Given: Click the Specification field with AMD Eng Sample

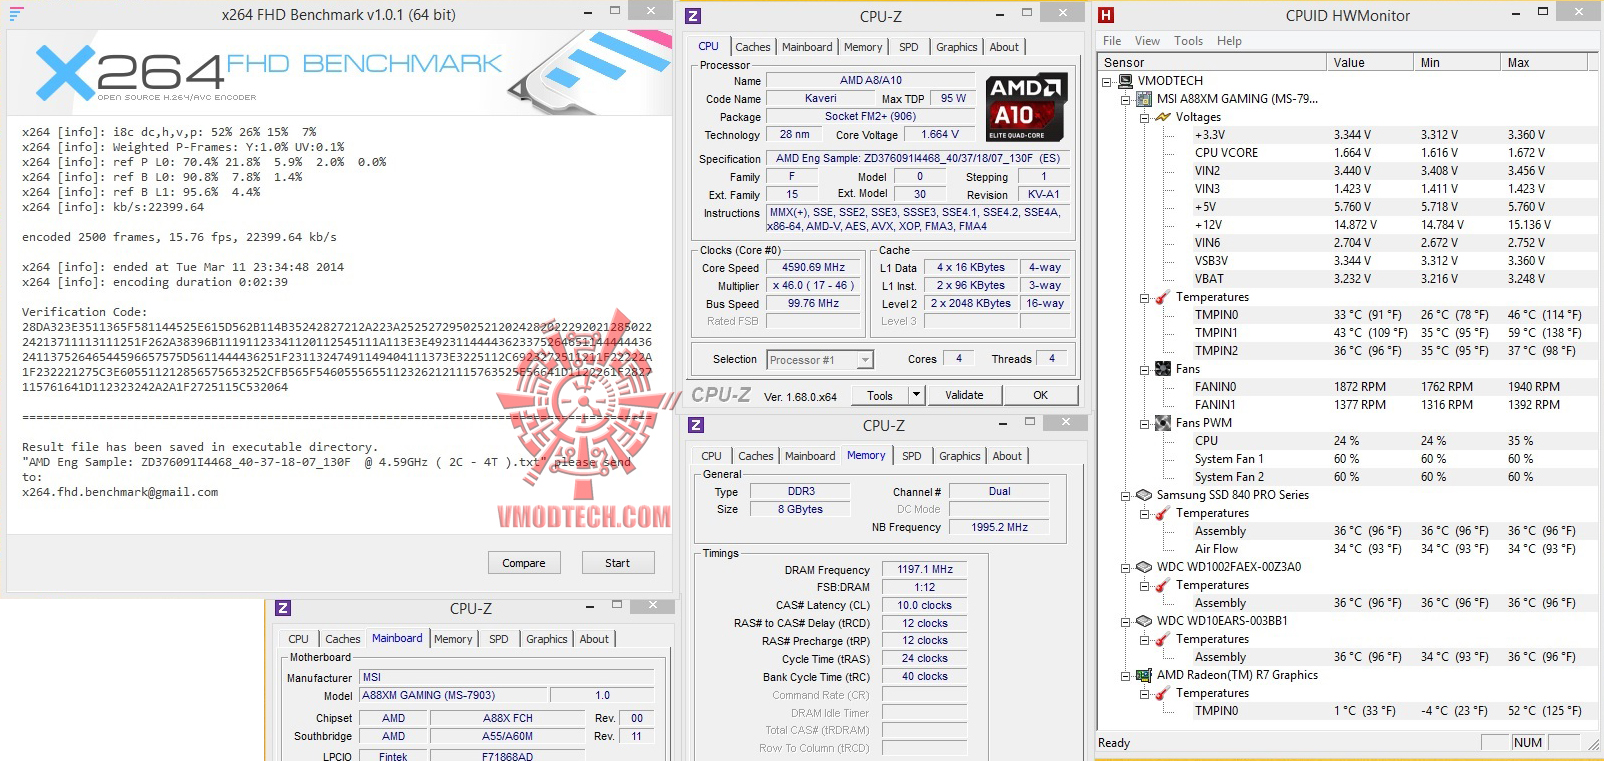Looking at the screenshot, I should pyautogui.click(x=918, y=158).
